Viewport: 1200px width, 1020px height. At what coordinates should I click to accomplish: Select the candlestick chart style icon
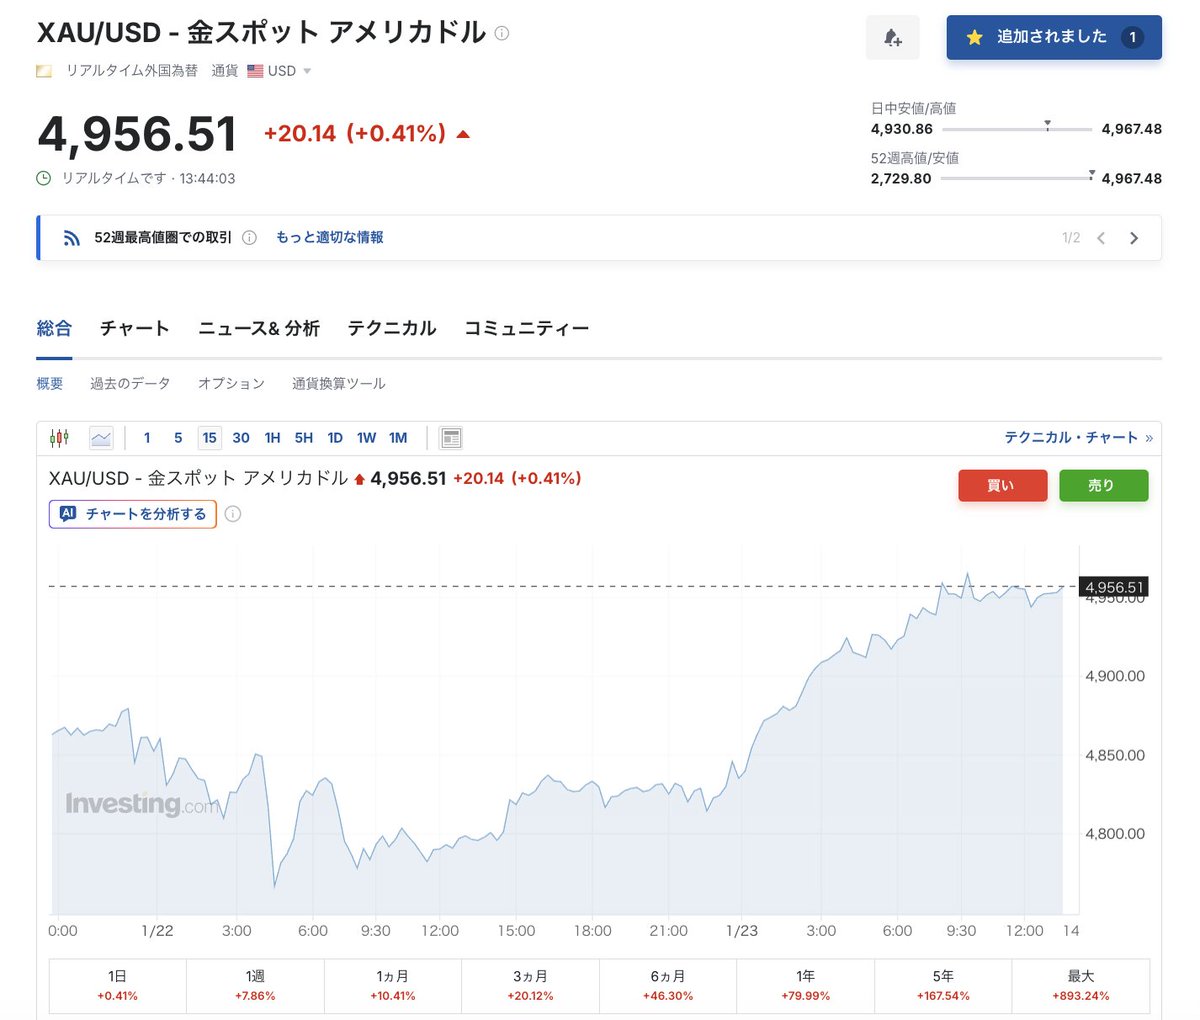60,437
